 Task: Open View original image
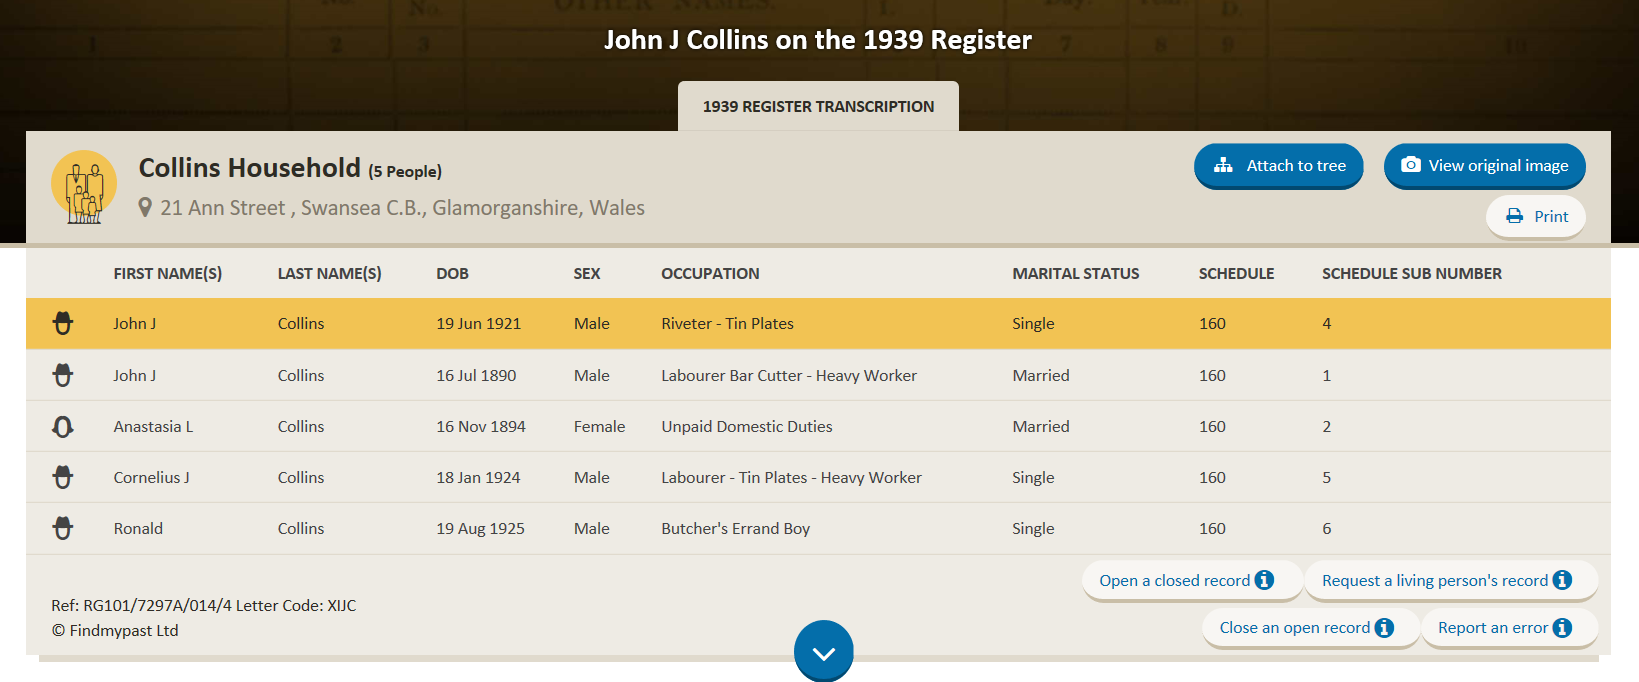point(1485,166)
